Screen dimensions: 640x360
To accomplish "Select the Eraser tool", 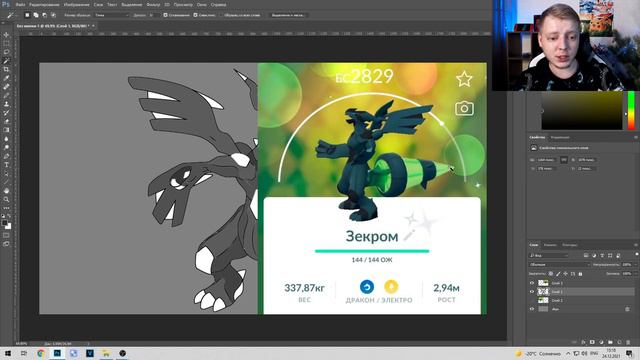I will 6,121.
